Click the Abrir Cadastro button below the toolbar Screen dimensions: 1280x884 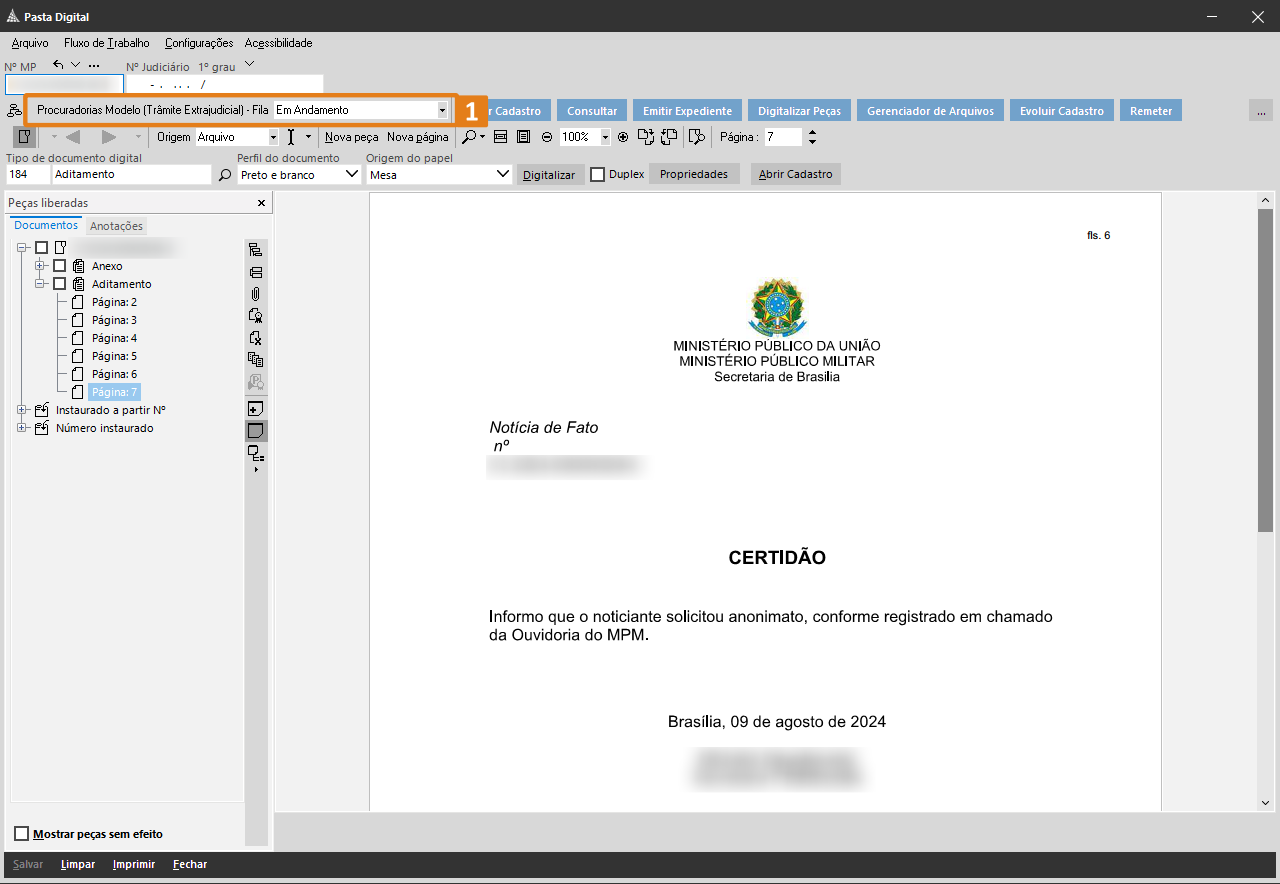point(796,174)
